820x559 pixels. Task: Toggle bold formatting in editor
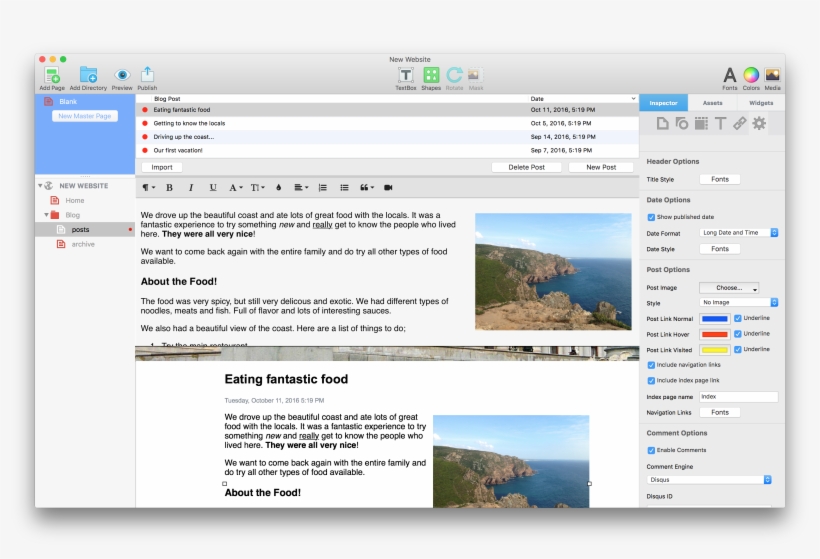pos(169,188)
